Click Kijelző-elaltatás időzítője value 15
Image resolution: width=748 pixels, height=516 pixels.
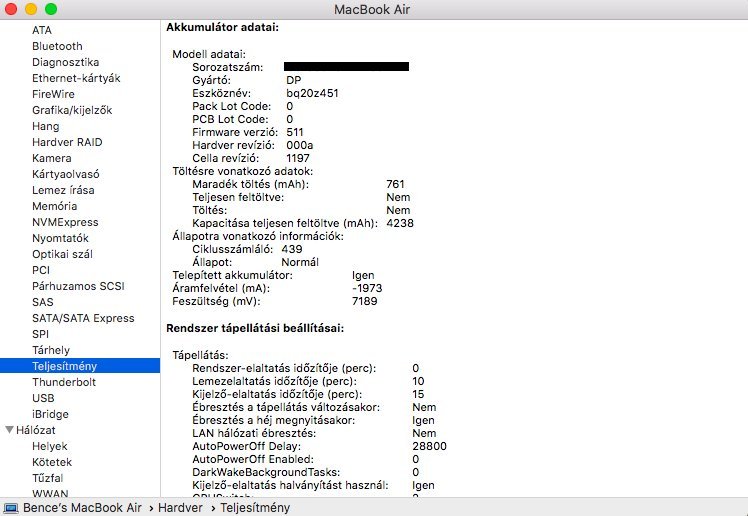418,394
